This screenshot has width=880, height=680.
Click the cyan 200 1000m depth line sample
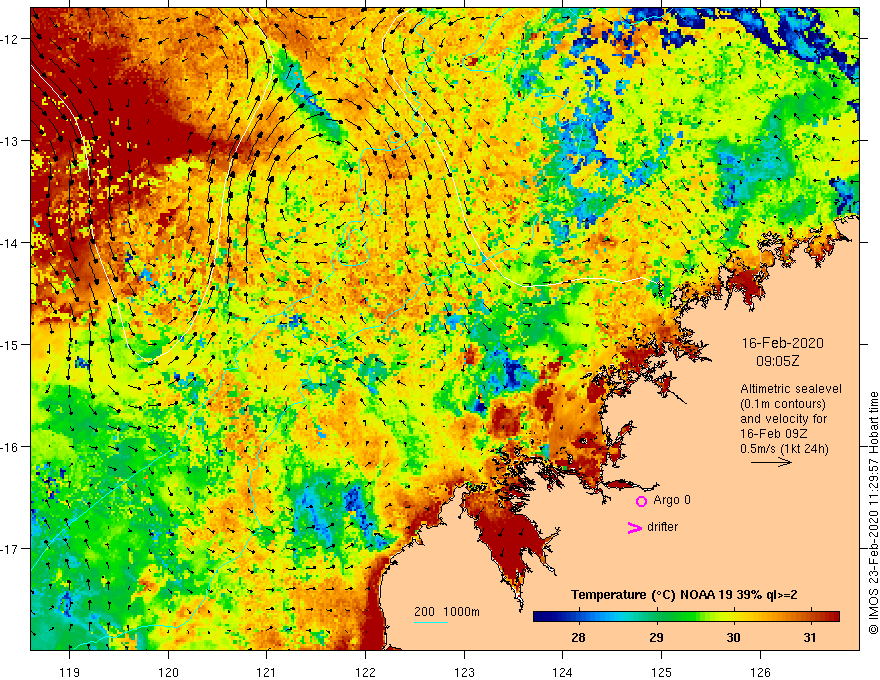pyautogui.click(x=430, y=622)
